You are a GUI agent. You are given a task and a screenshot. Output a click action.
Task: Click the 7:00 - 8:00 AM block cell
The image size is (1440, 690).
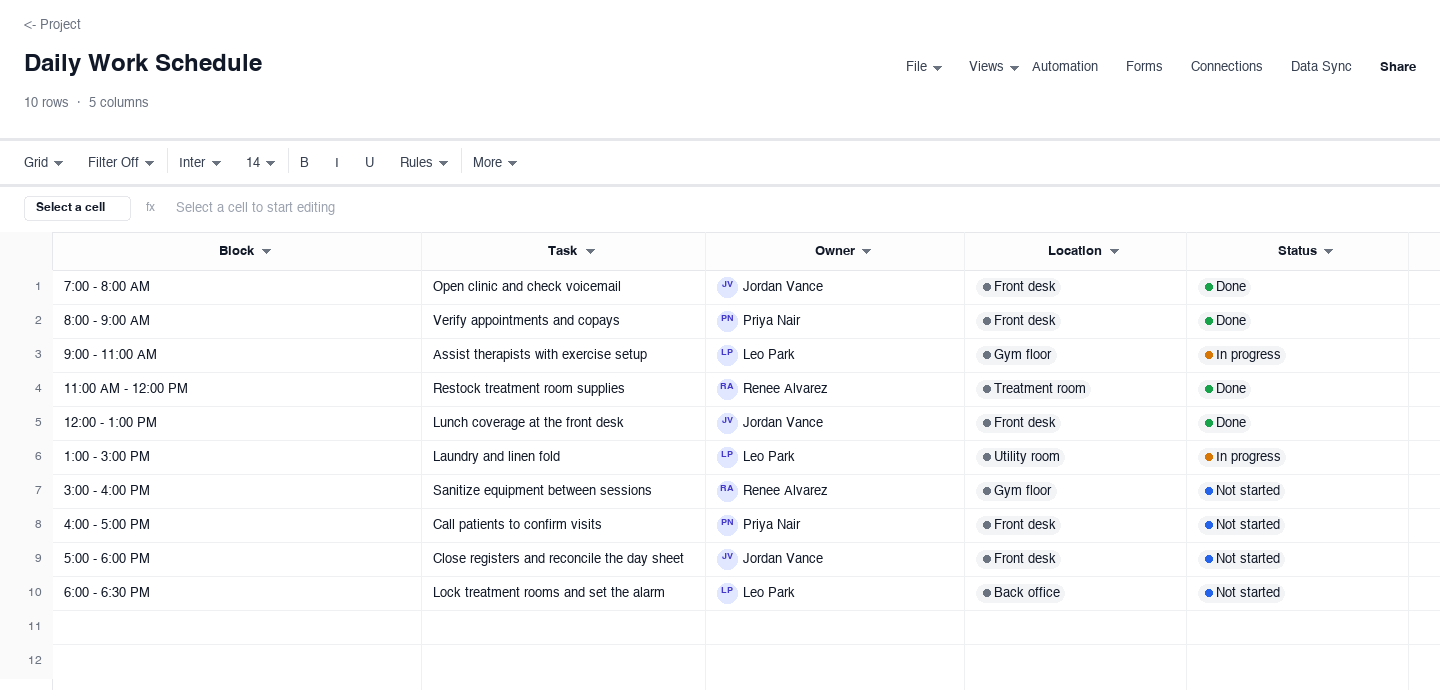point(237,287)
